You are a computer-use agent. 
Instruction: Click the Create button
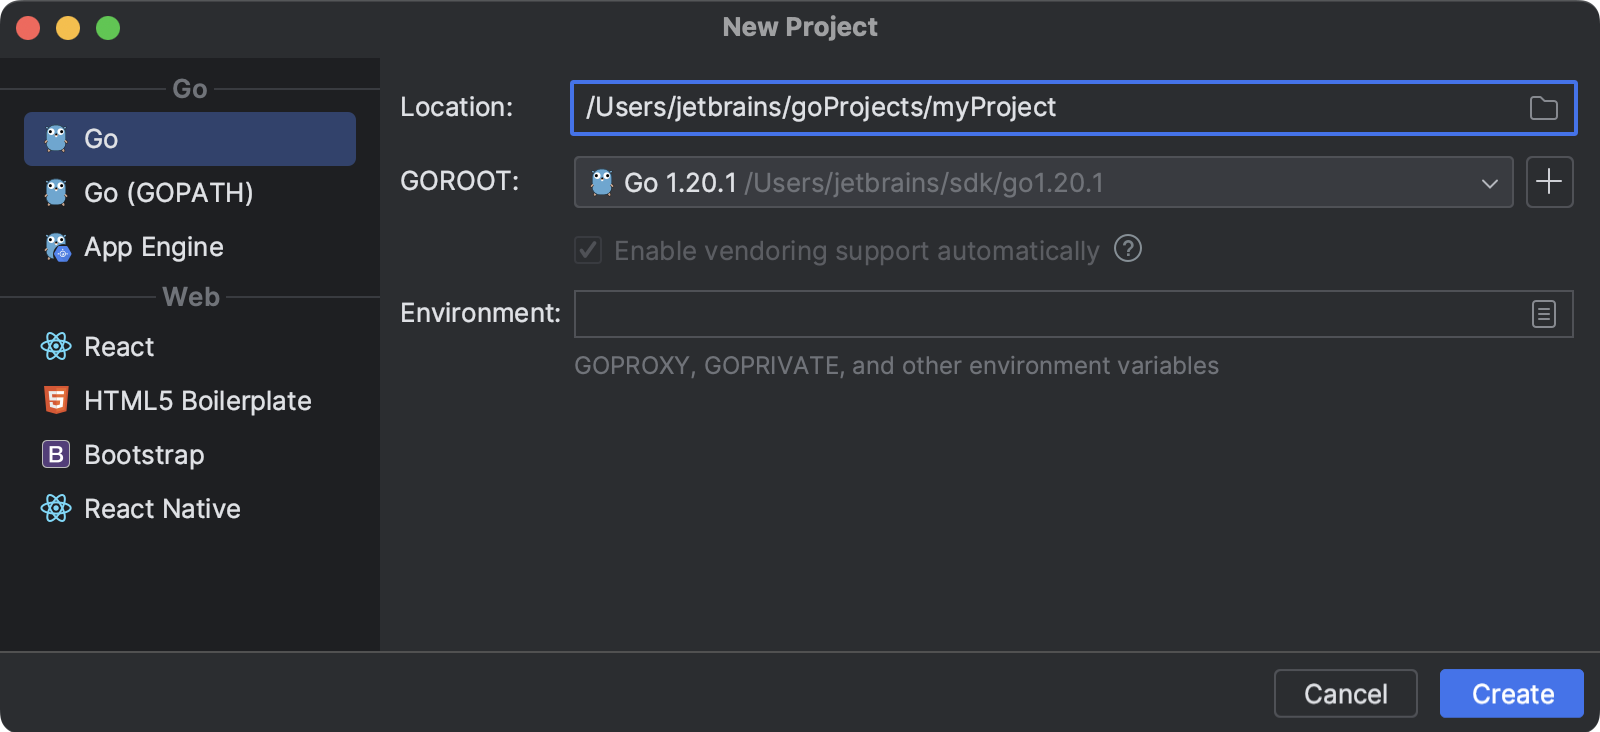click(1511, 693)
